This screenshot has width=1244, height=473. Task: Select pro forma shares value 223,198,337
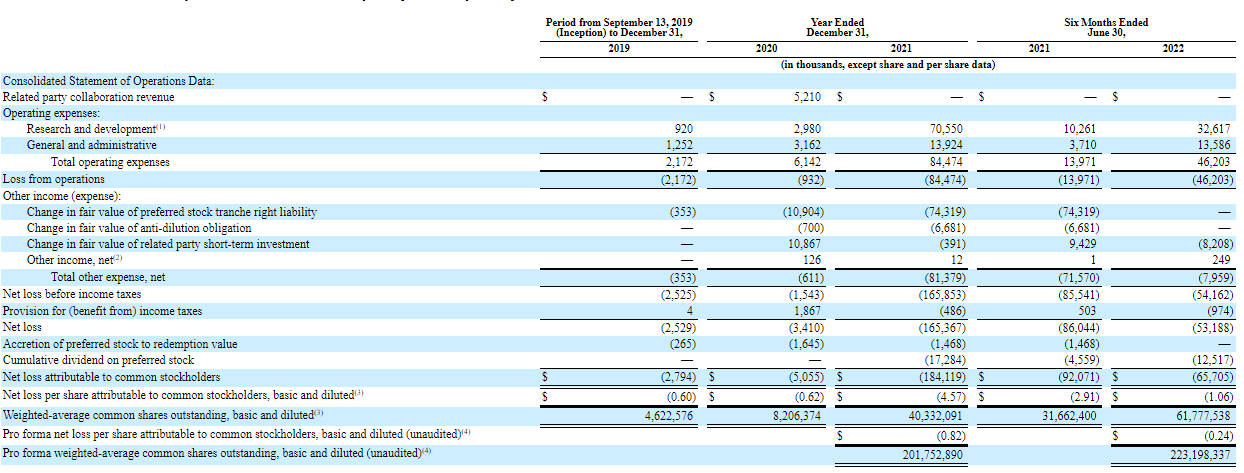click(x=1199, y=454)
